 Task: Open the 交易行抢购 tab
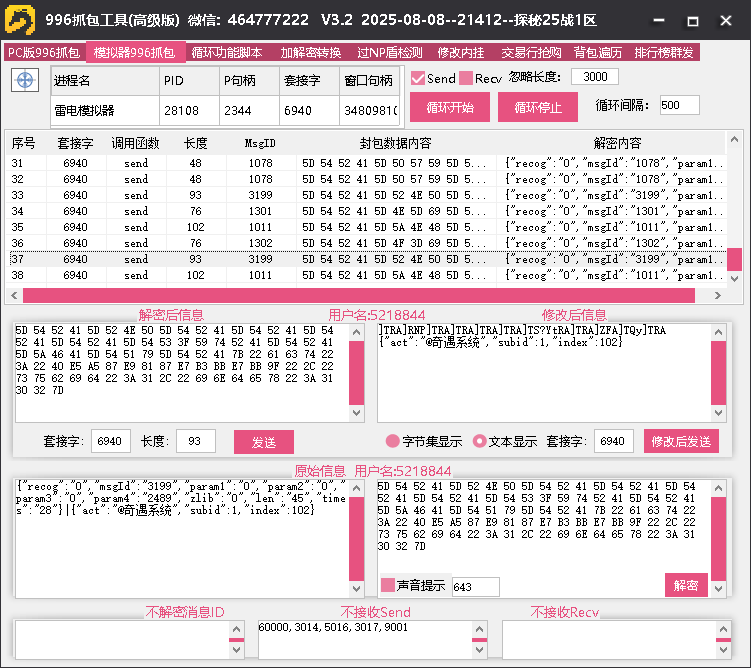(531, 53)
